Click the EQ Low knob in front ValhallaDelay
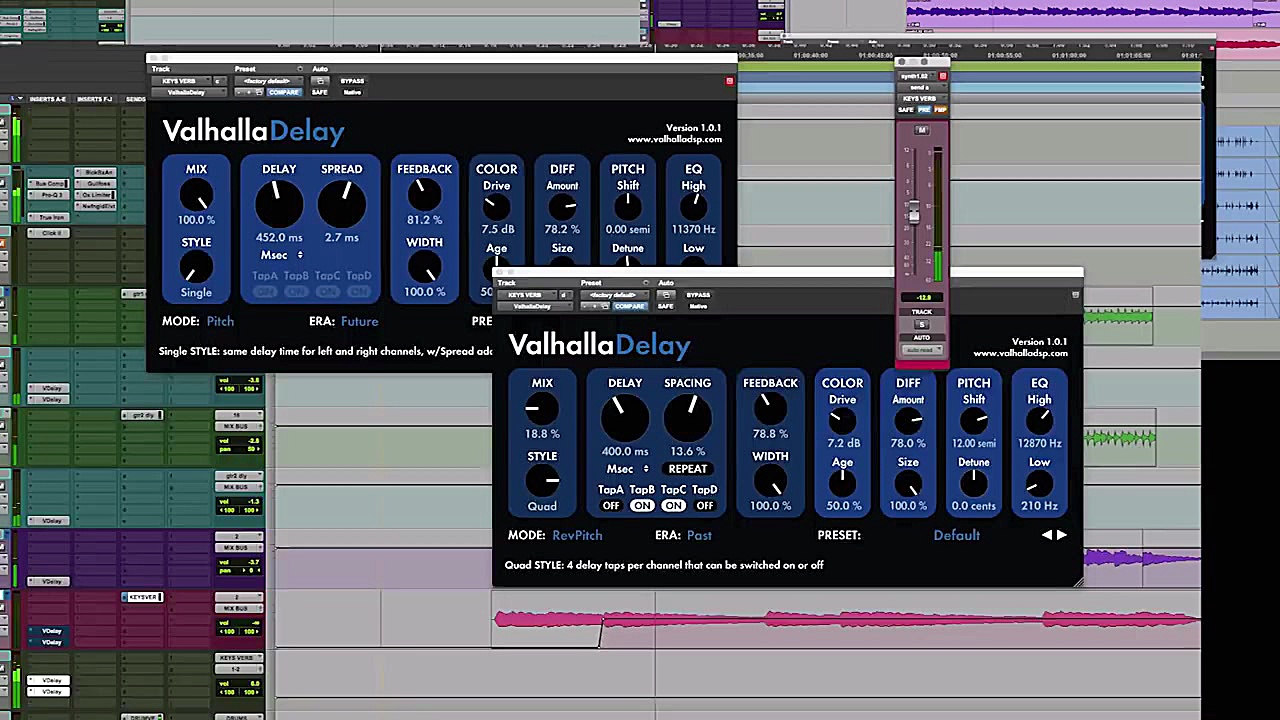 click(1039, 484)
